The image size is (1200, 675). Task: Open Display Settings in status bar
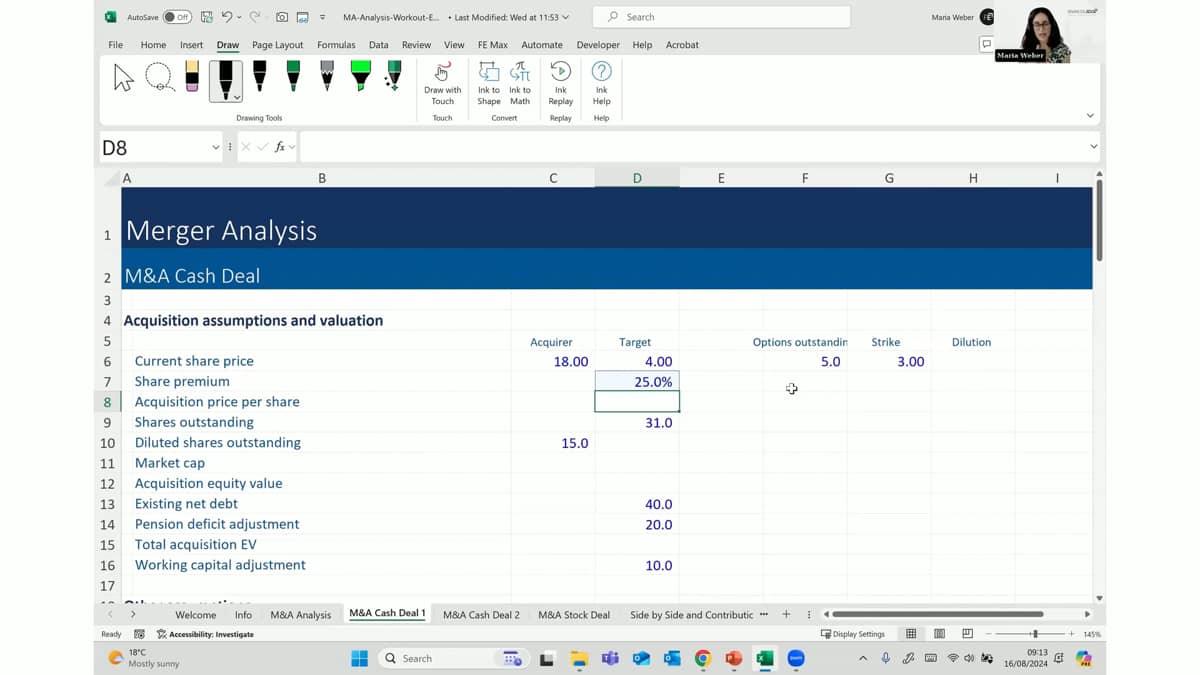(x=853, y=634)
